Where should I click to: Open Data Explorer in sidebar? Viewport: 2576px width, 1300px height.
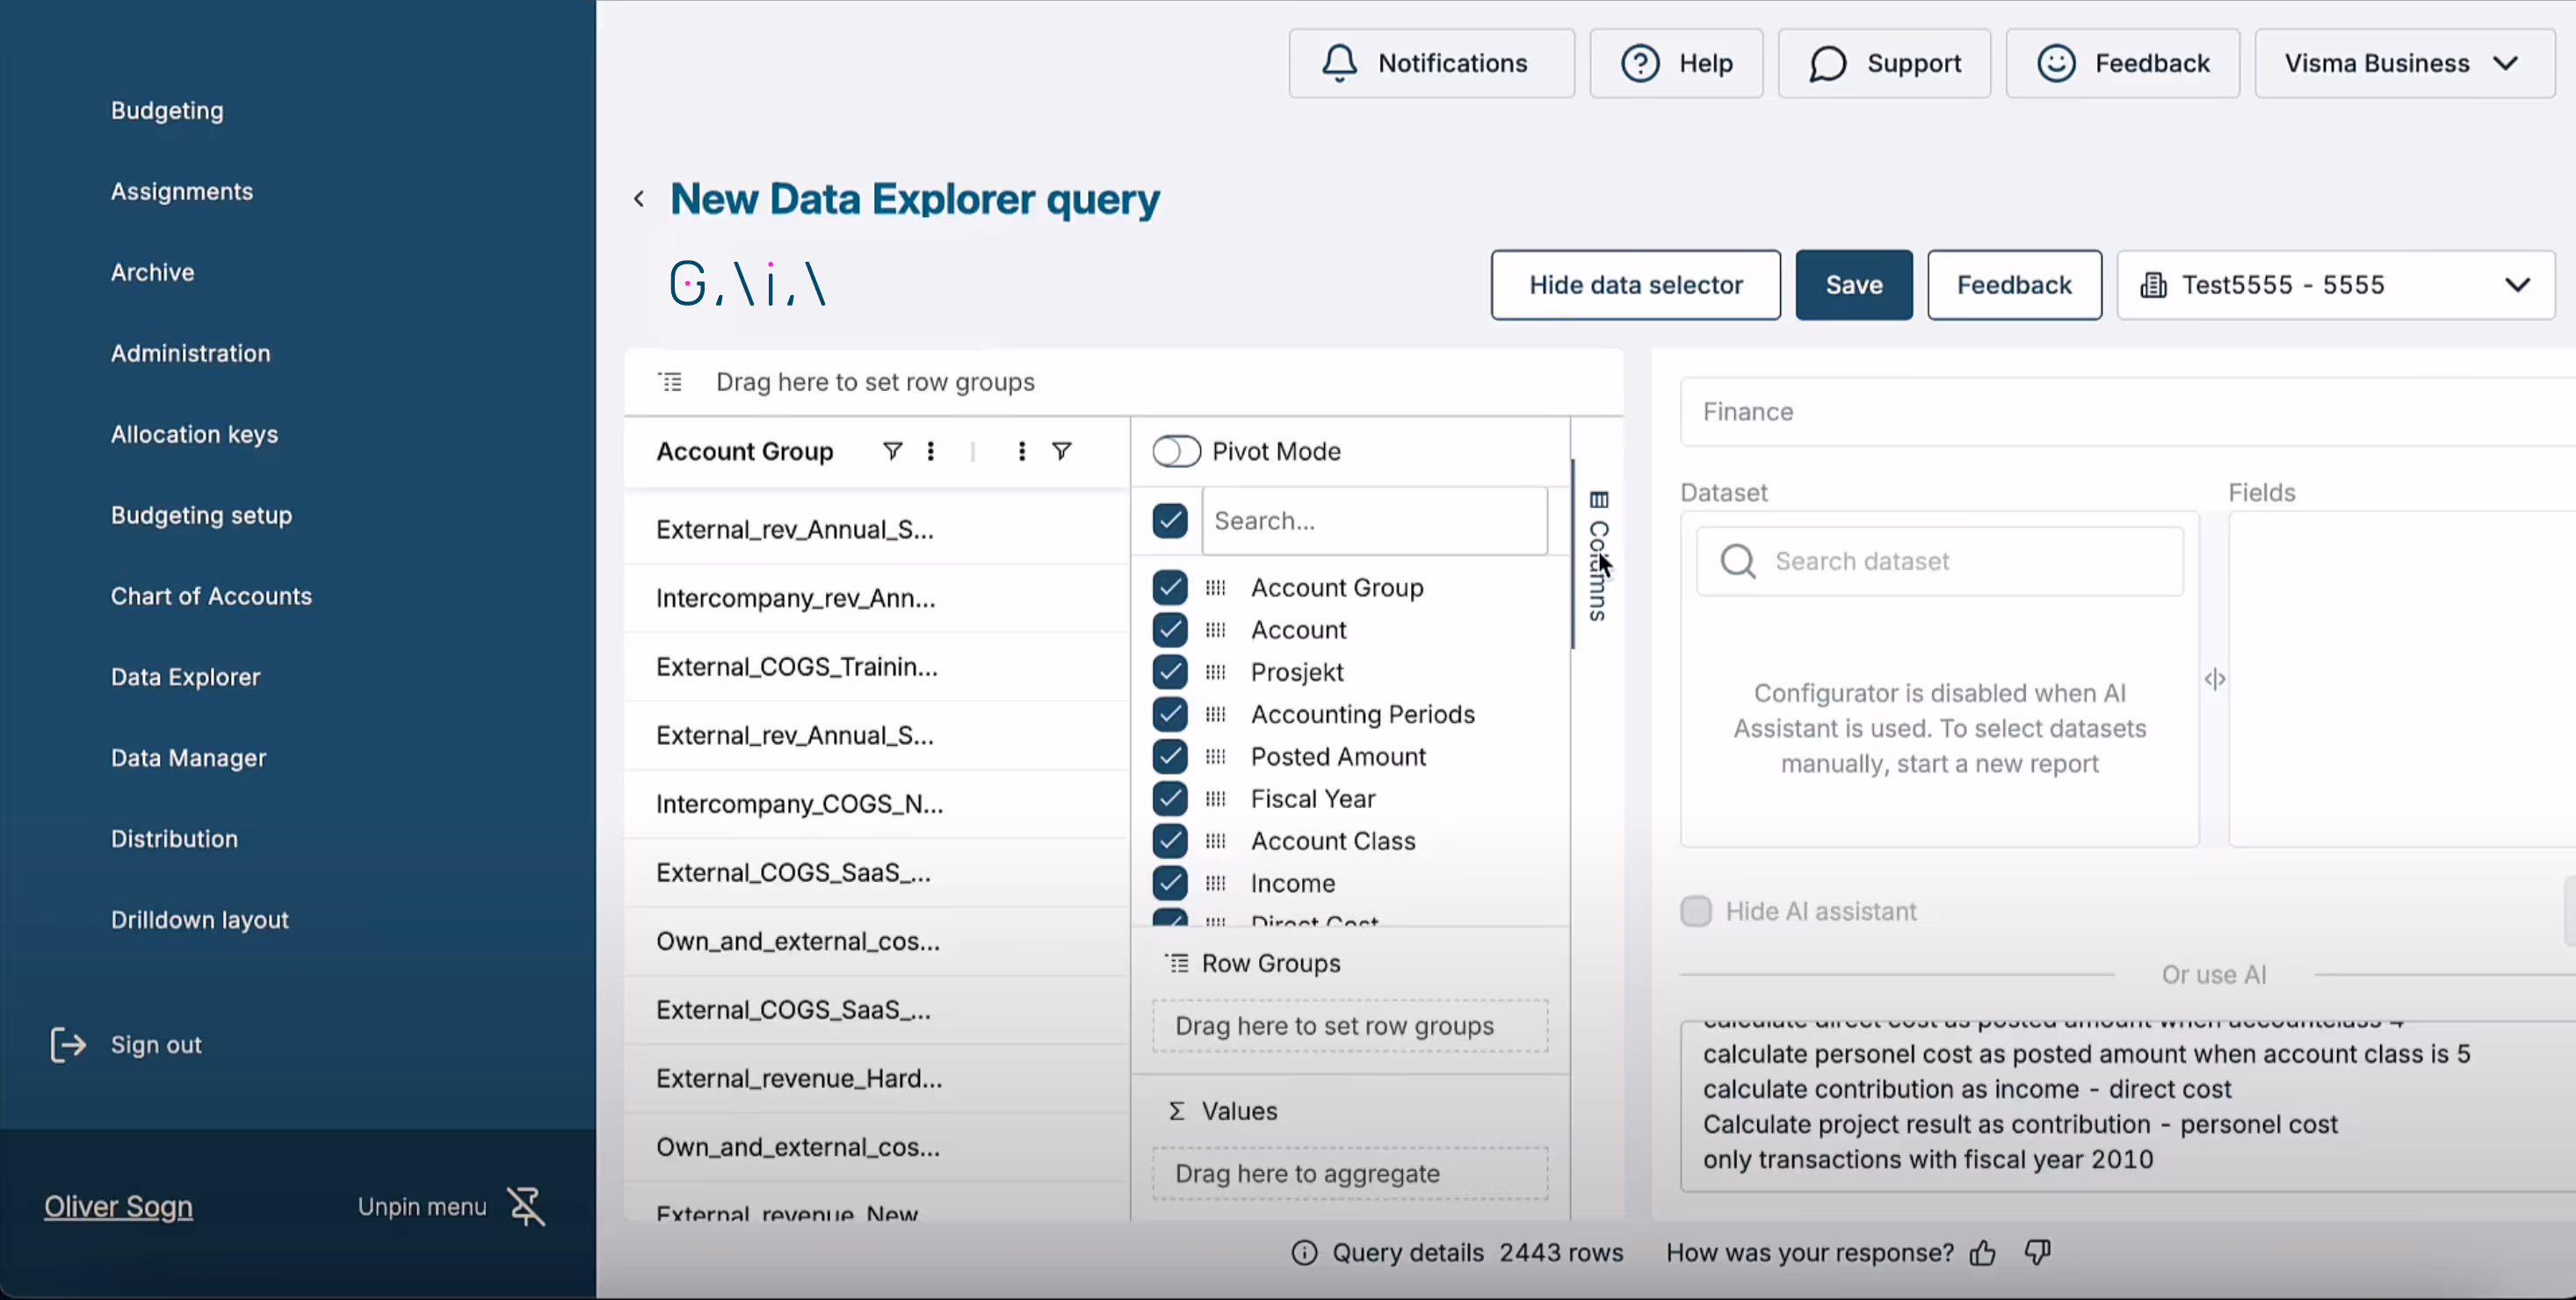click(185, 677)
